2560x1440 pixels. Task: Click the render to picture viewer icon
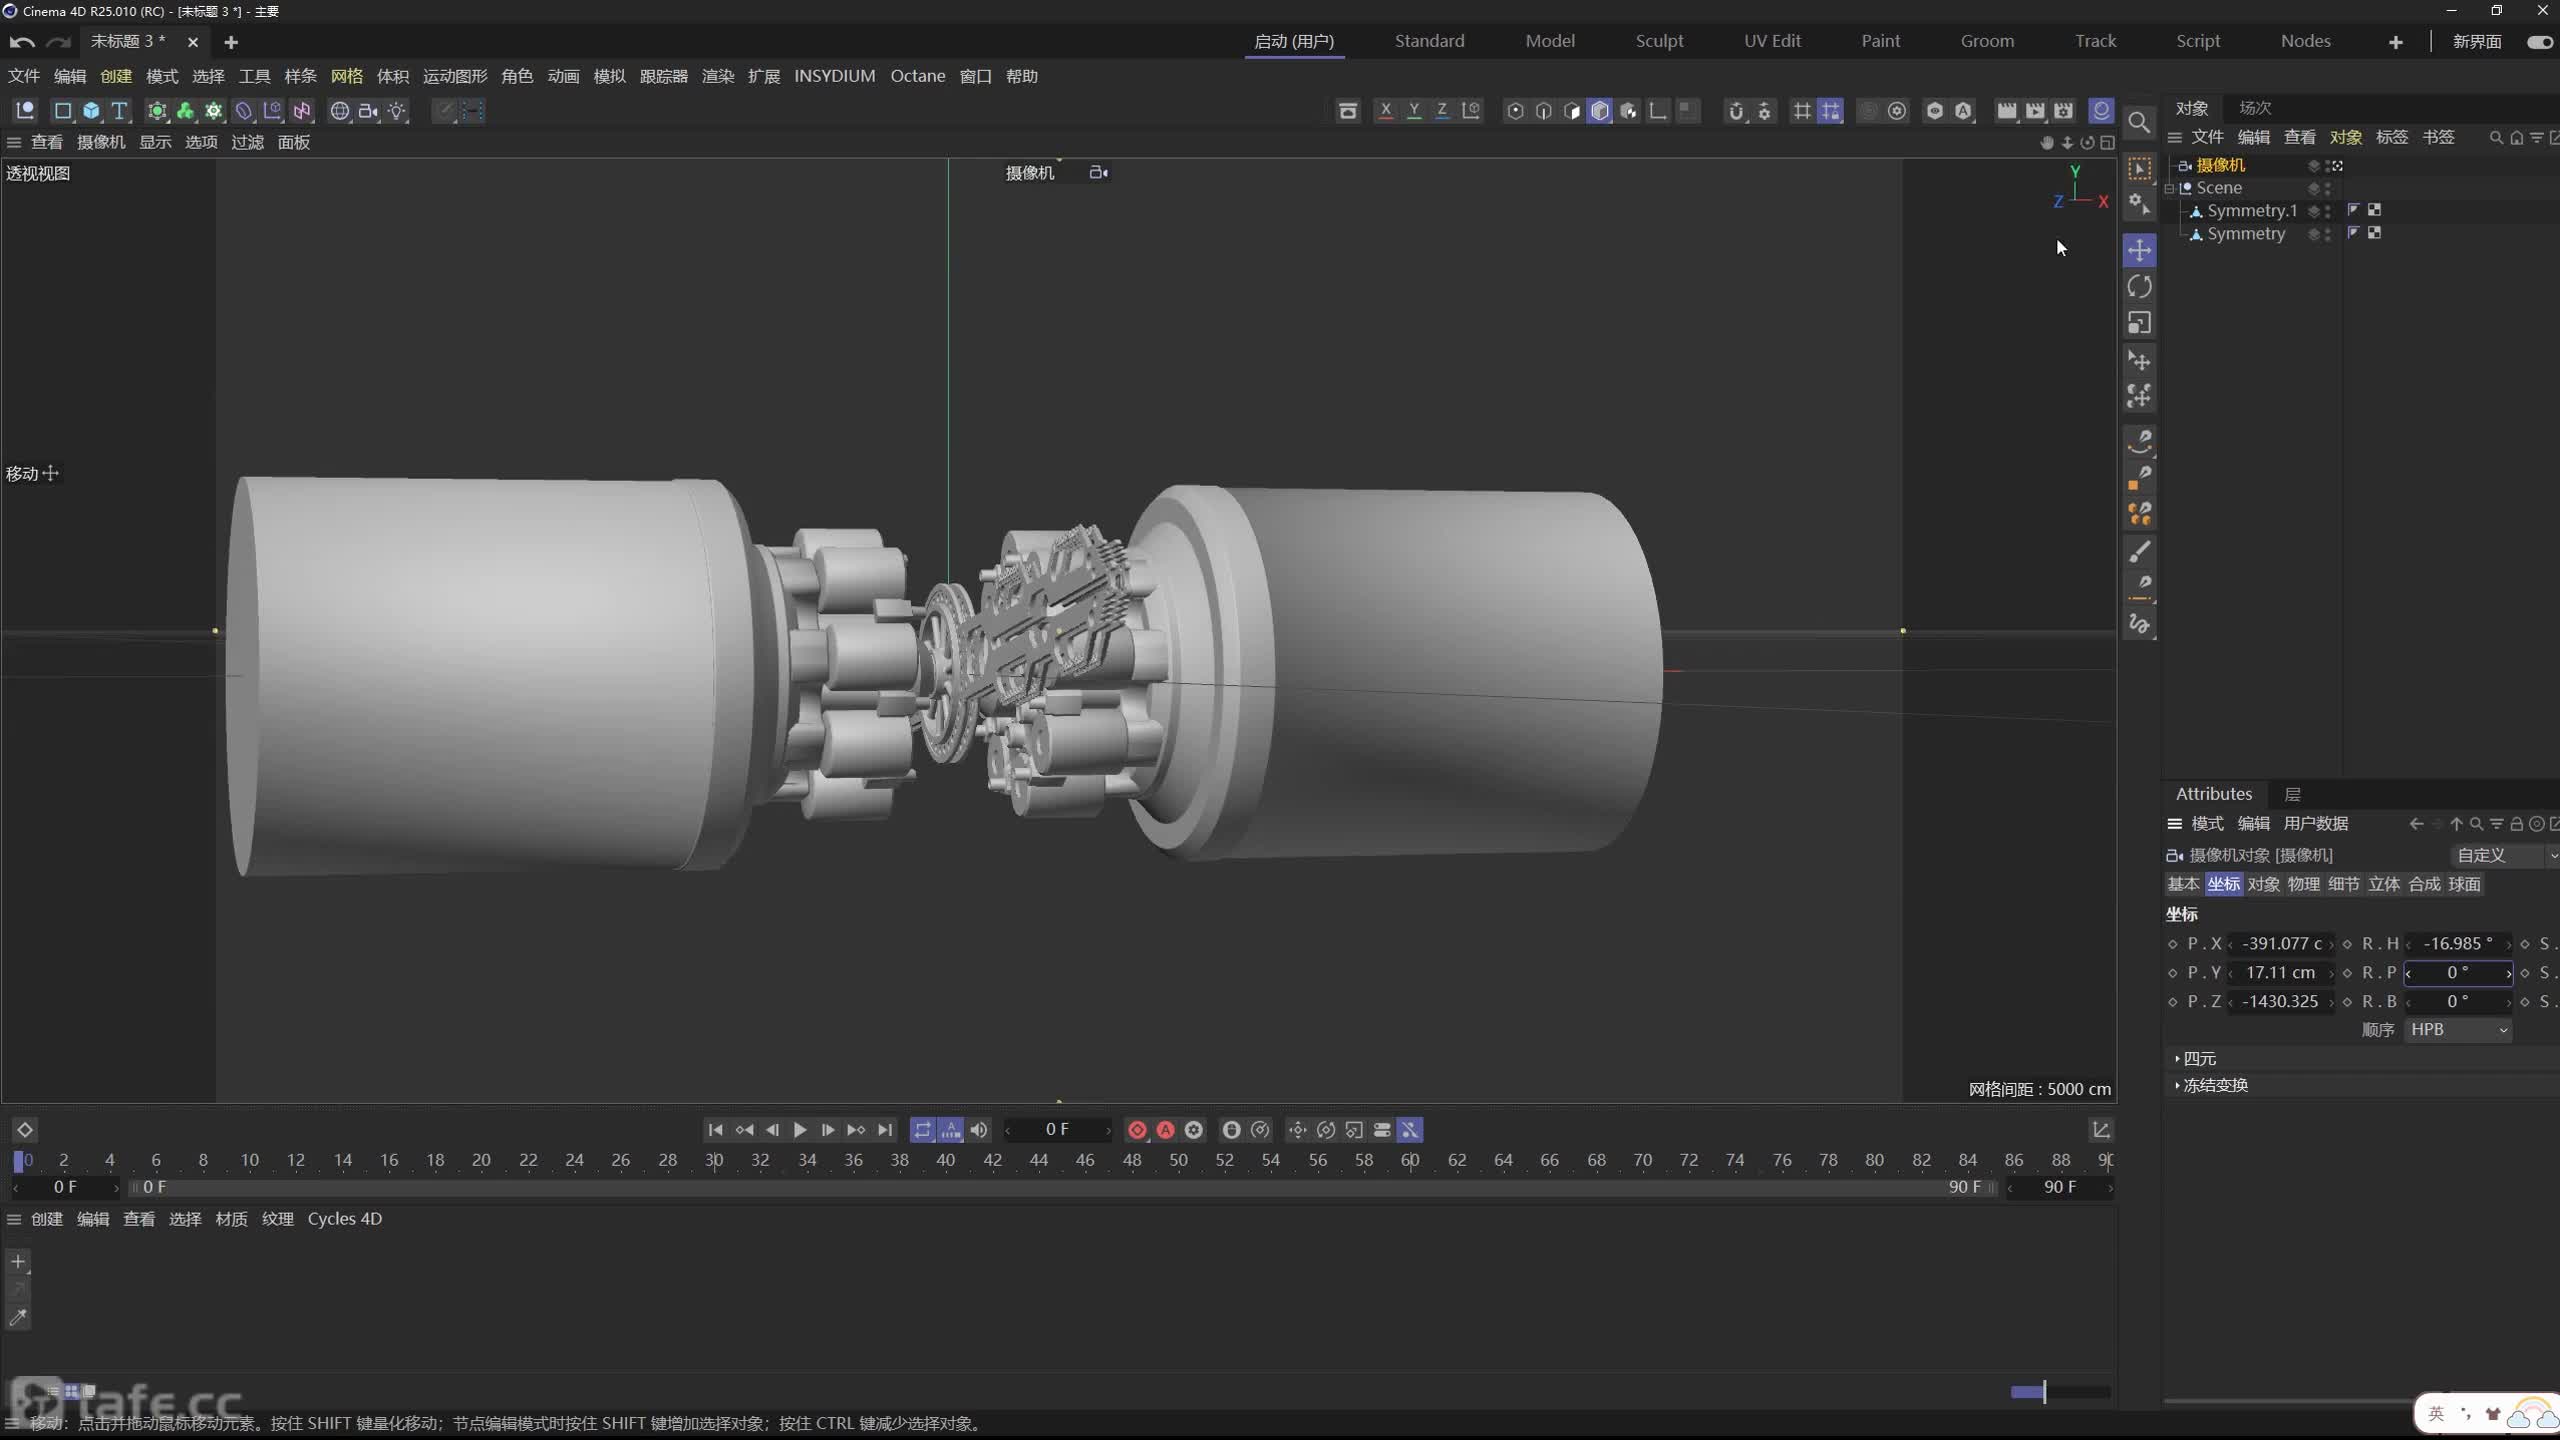point(2035,111)
